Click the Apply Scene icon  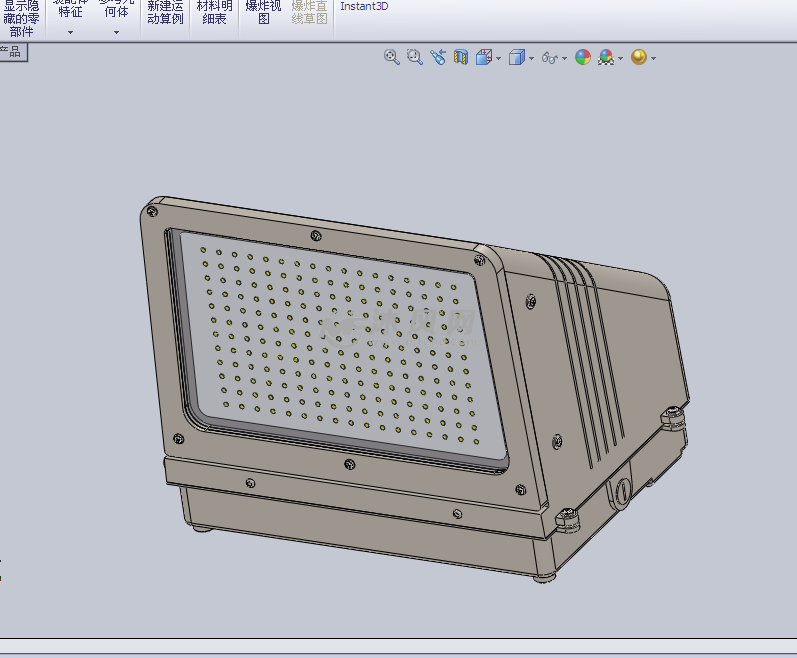point(606,58)
